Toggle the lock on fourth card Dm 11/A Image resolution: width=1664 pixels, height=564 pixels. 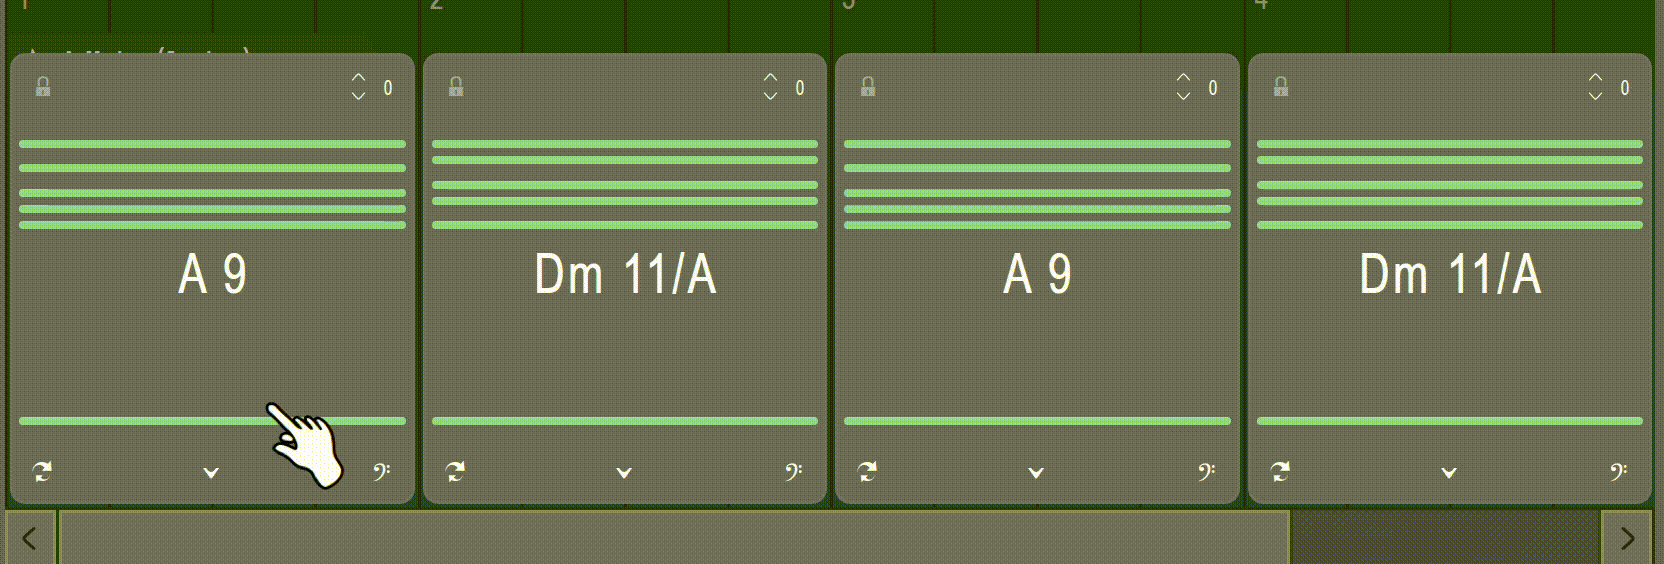point(1281,86)
